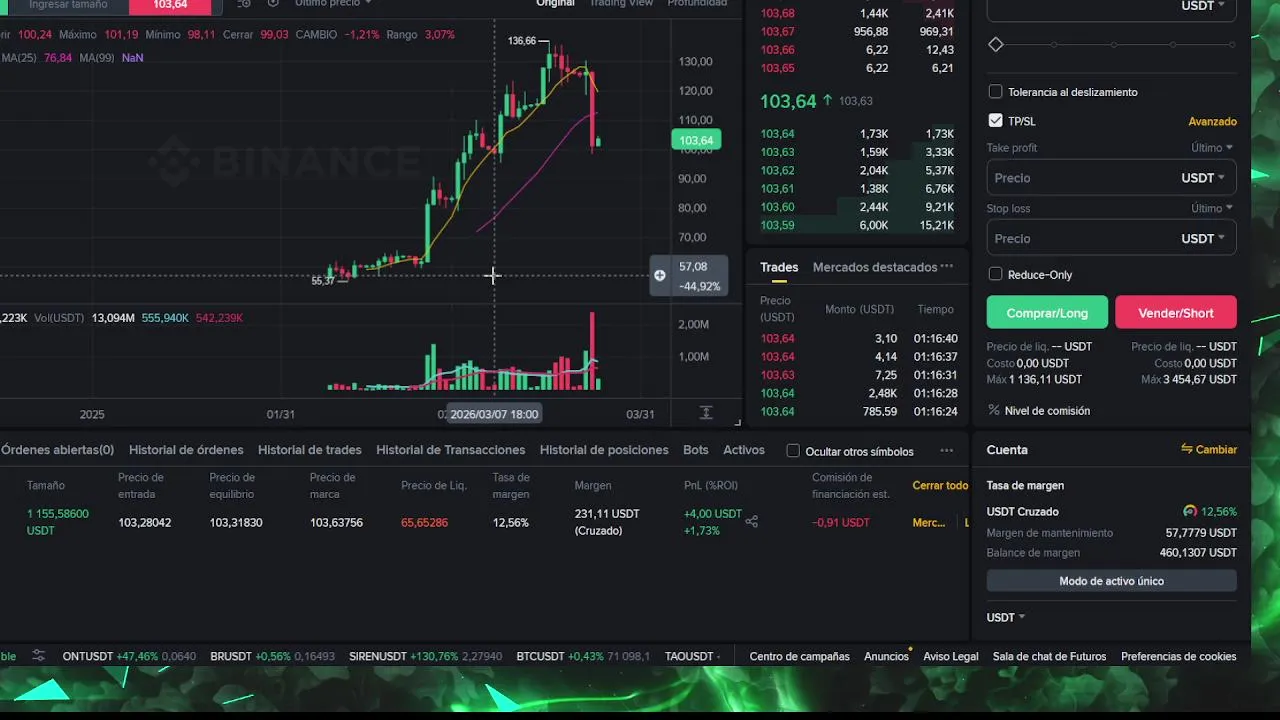
Task: Click Avanzado link beside TP/SL
Action: pos(1213,121)
